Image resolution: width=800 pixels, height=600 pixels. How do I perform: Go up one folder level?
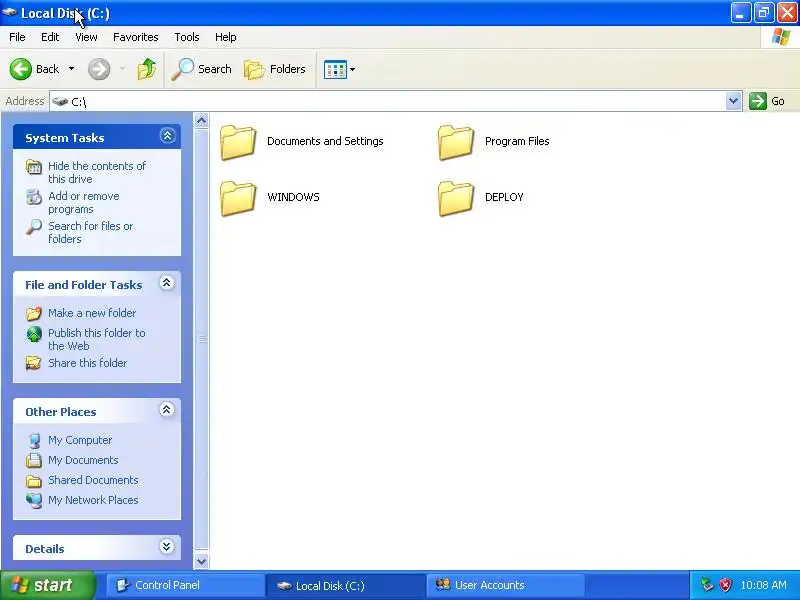click(147, 69)
